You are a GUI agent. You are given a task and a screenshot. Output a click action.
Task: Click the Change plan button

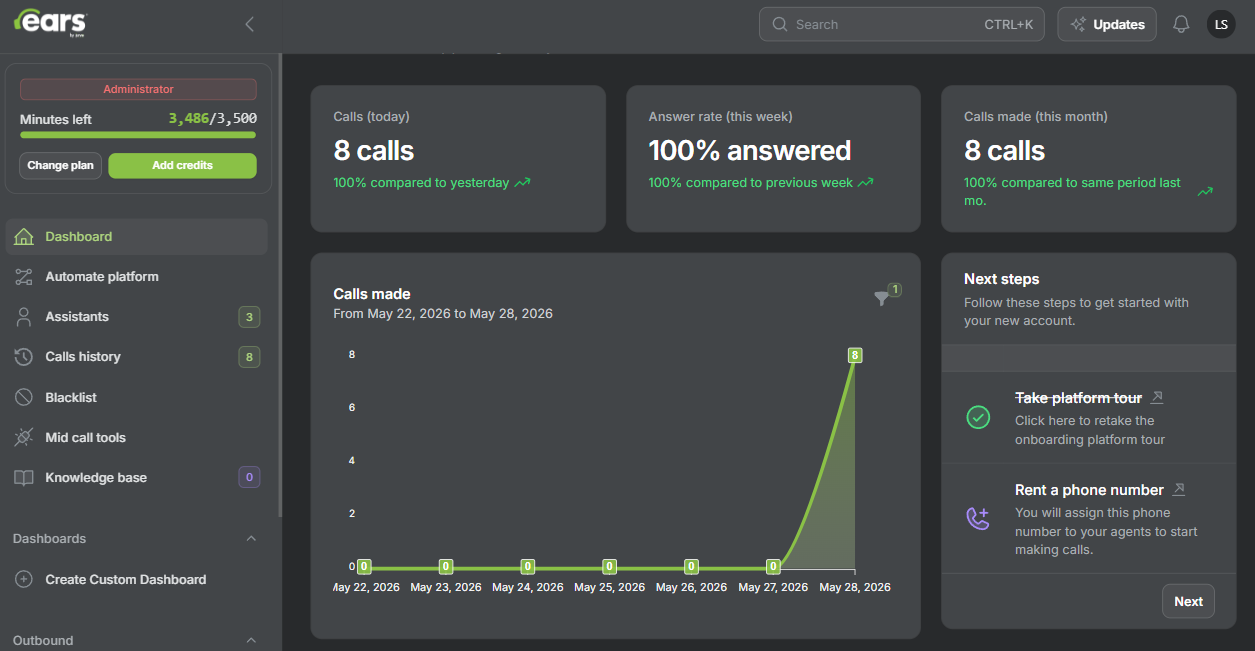(x=61, y=166)
